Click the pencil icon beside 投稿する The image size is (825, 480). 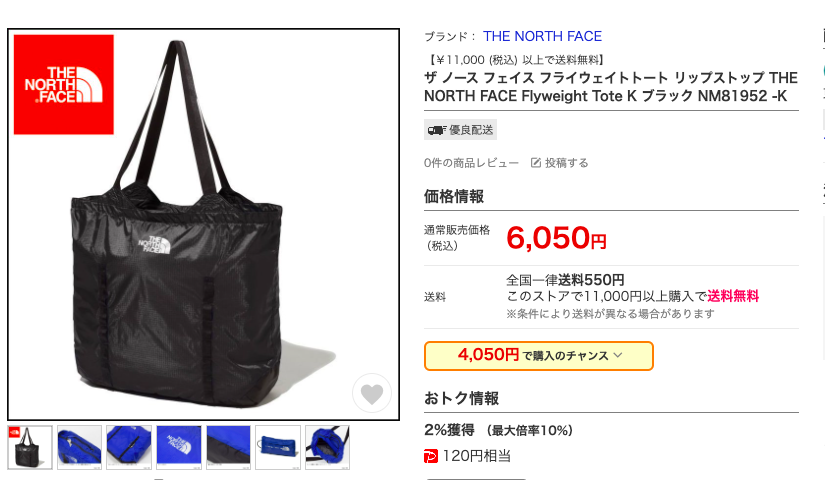pyautogui.click(x=536, y=163)
